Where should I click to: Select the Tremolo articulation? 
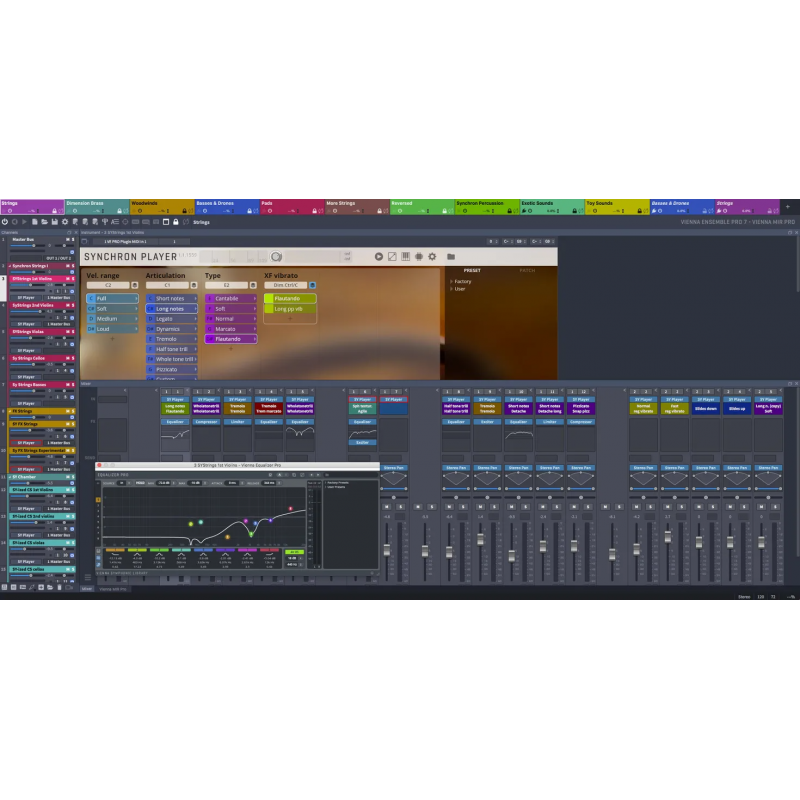(171, 339)
